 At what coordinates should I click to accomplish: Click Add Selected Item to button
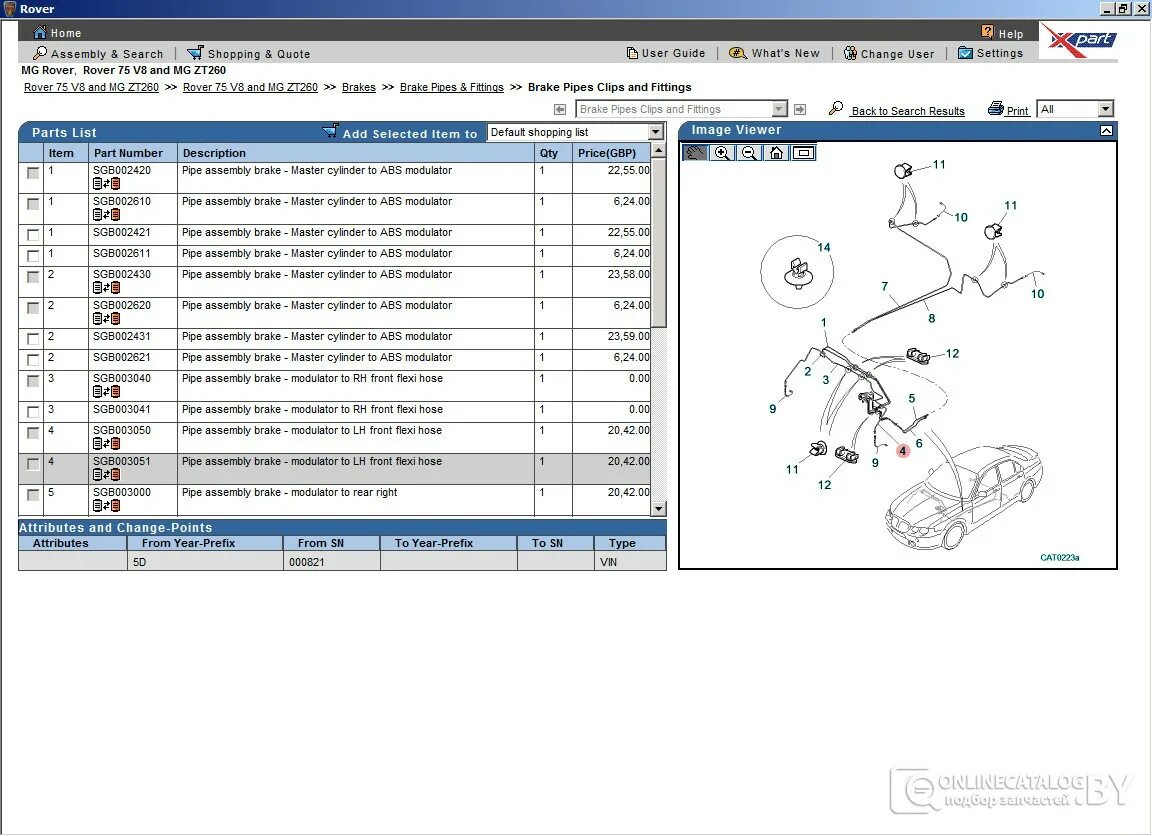click(x=409, y=134)
